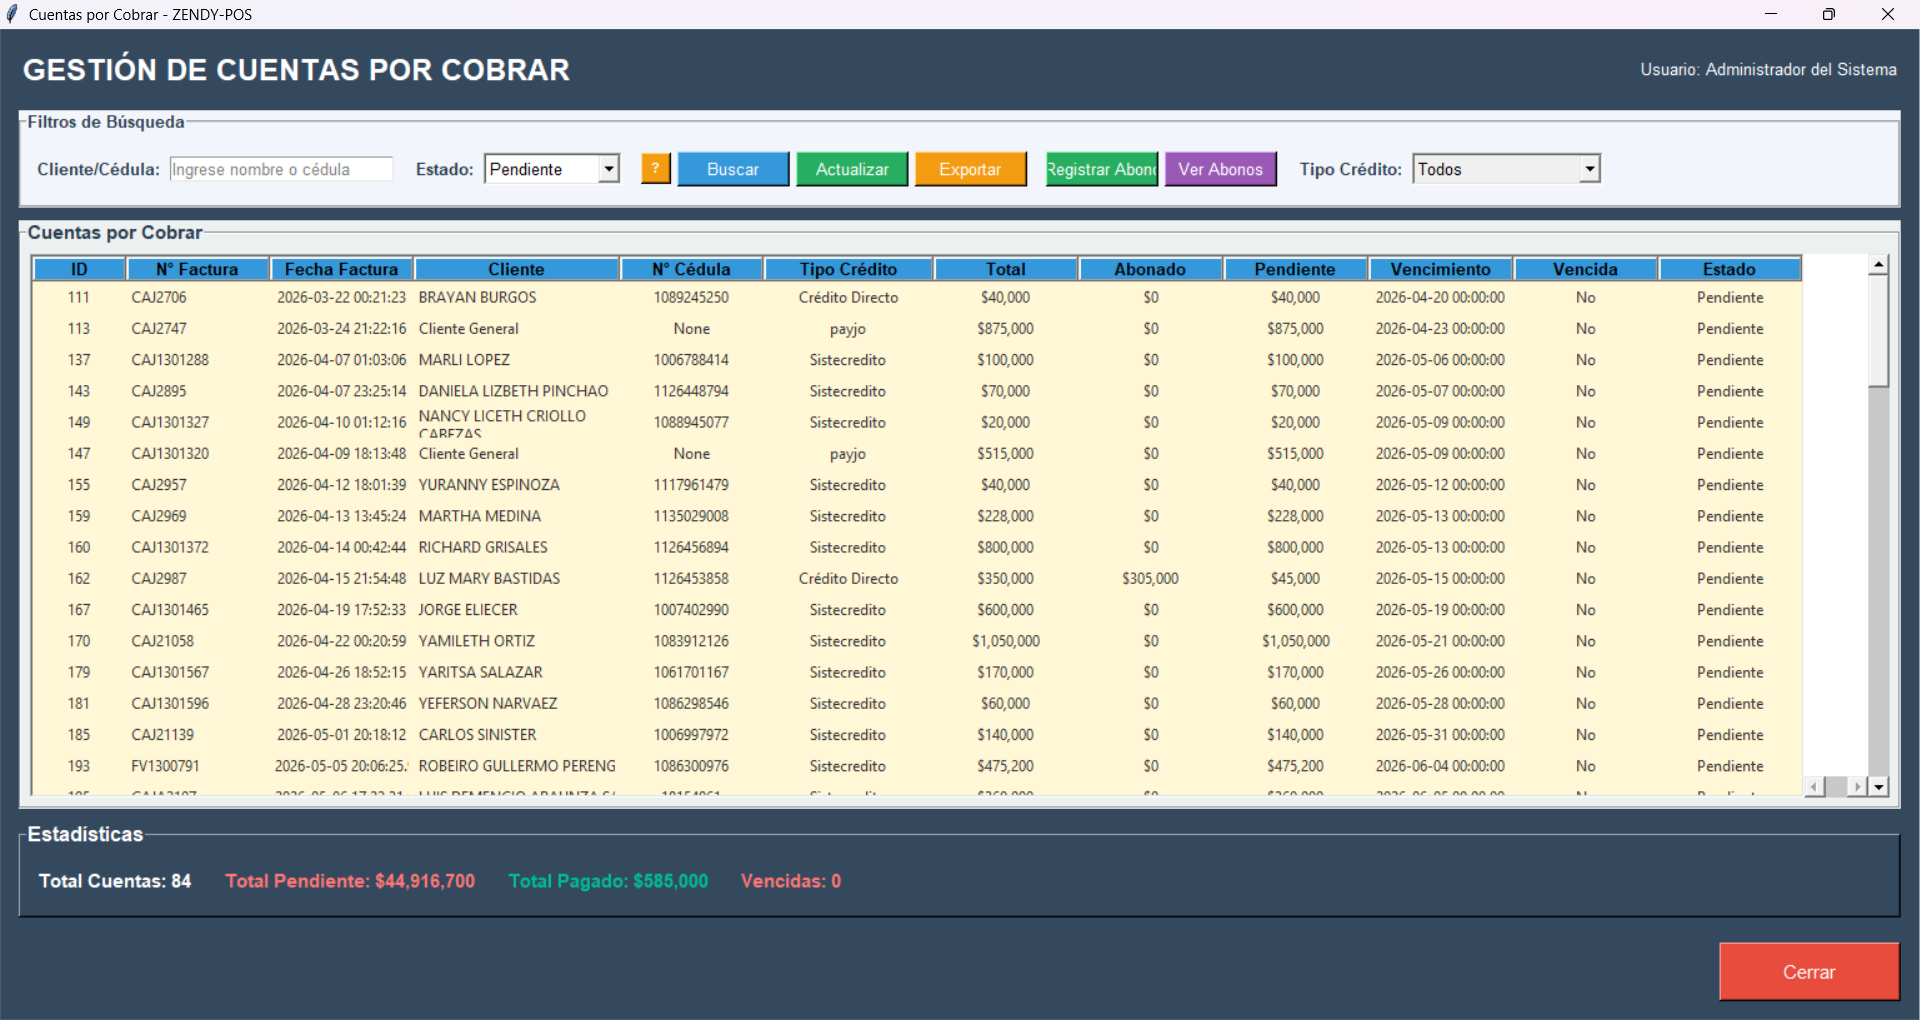The height and width of the screenshot is (1020, 1920).
Task: Click the Registrar Abono button
Action: [x=1102, y=169]
